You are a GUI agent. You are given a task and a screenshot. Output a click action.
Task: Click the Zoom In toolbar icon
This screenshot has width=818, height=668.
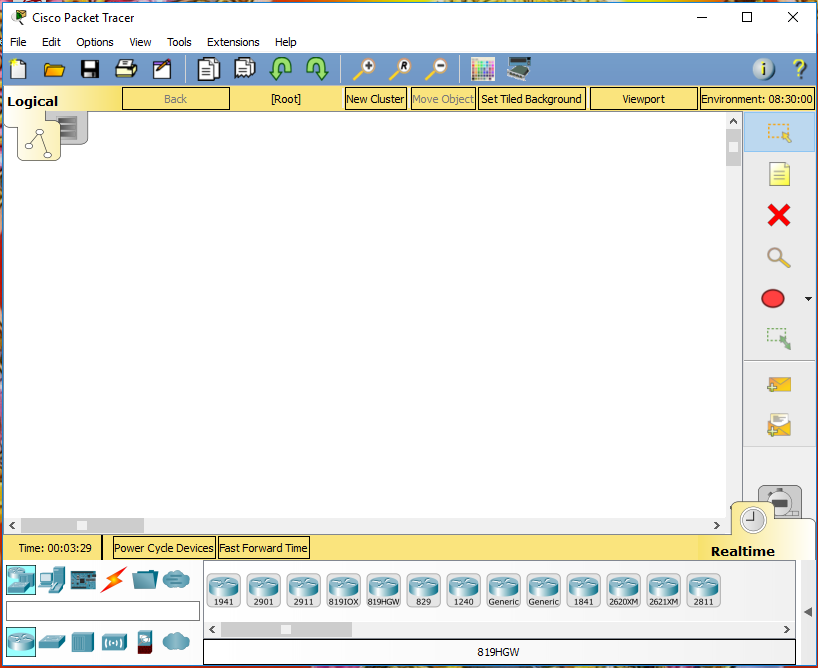tap(363, 69)
